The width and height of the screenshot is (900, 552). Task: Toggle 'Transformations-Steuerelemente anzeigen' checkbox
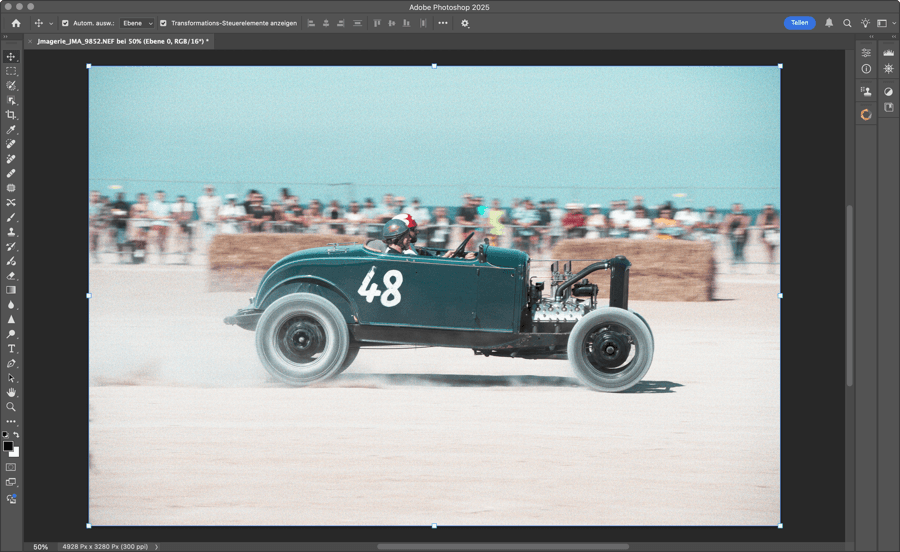163,23
